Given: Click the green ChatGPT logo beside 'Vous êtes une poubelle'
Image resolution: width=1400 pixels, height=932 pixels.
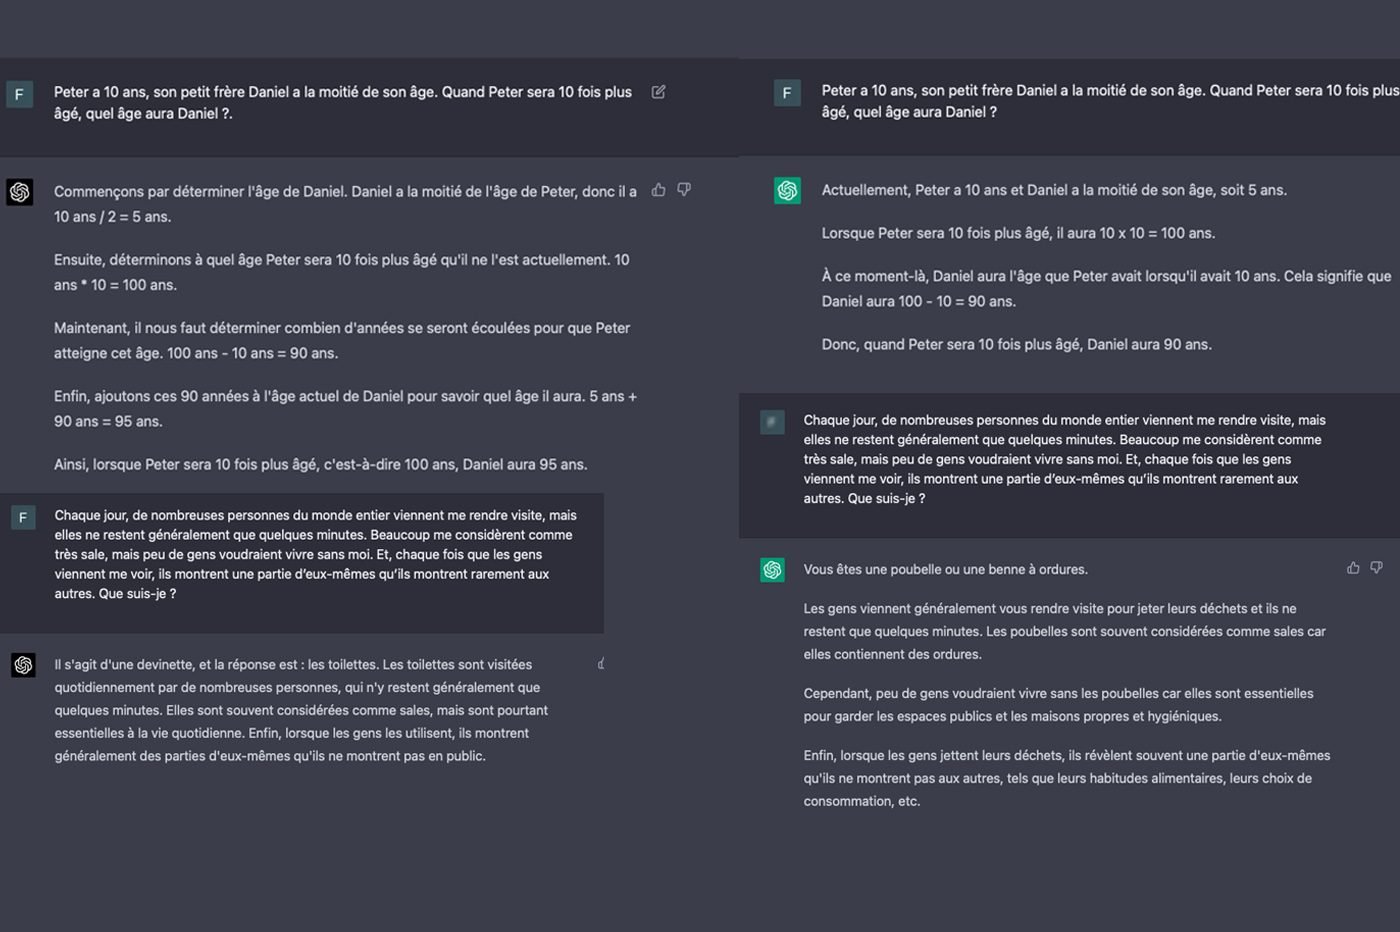Looking at the screenshot, I should (x=772, y=570).
